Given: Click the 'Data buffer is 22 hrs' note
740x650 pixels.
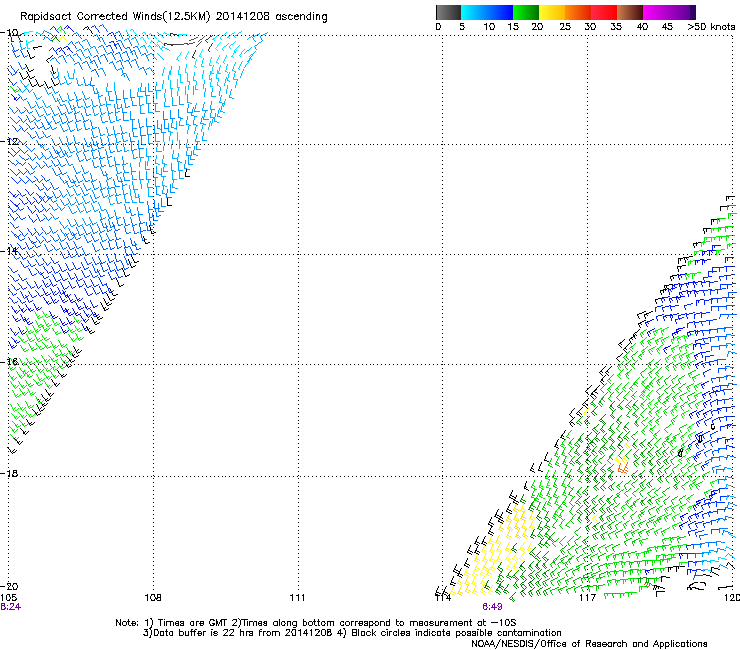Looking at the screenshot, I should [238, 633].
